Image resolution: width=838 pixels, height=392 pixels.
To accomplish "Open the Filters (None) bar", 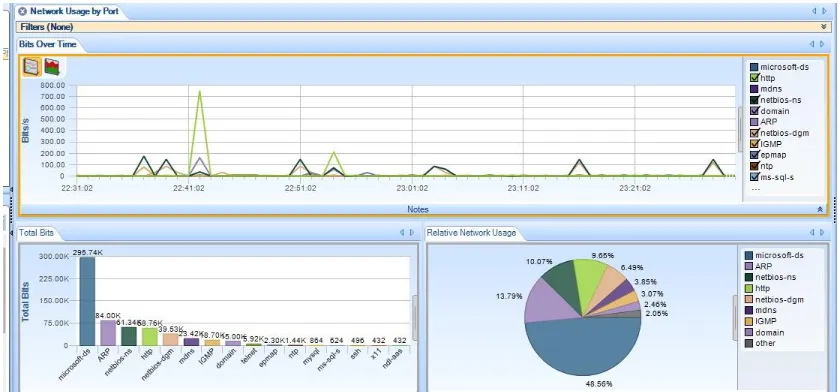I will [x=424, y=27].
